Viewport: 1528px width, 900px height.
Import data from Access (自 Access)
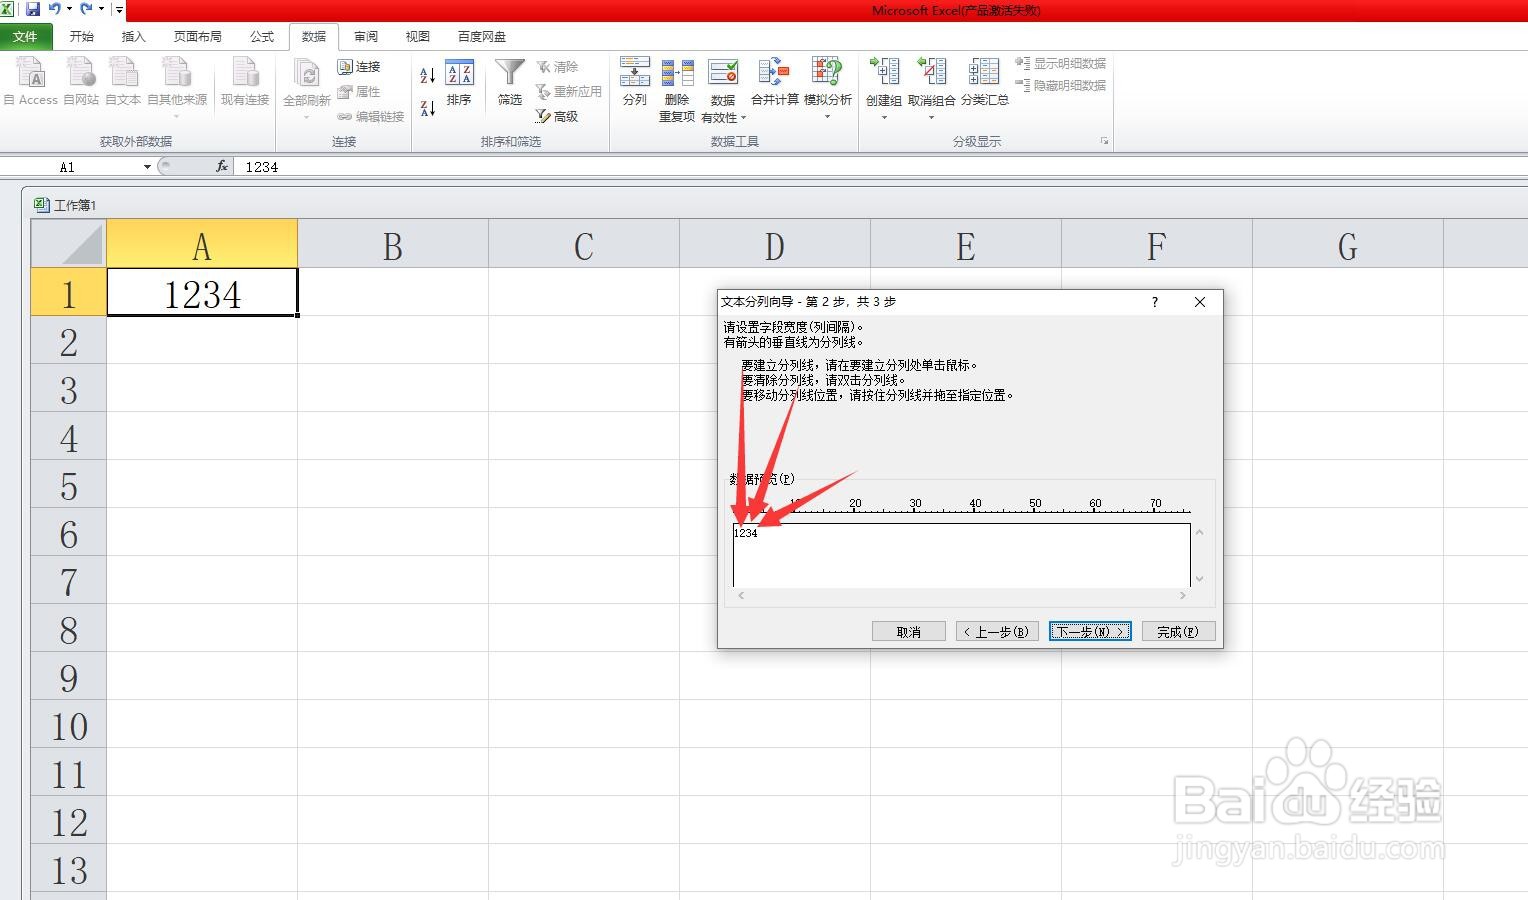(x=31, y=81)
